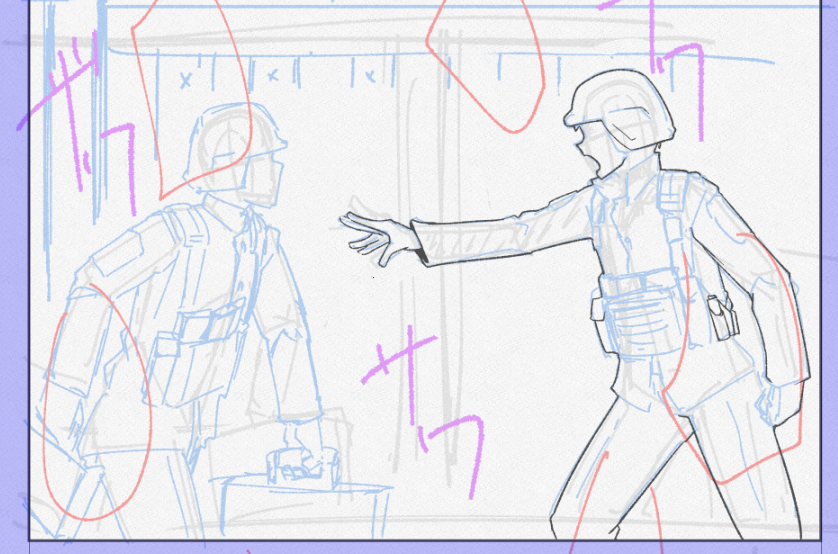Click the purple sound effect below outstretched hand
The image size is (838, 554).
click(x=422, y=411)
